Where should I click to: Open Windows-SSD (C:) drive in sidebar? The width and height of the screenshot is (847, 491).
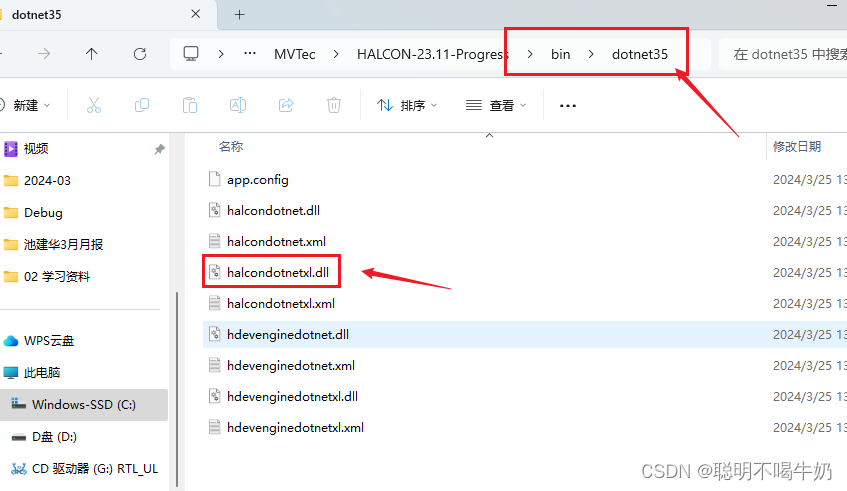pyautogui.click(x=84, y=405)
